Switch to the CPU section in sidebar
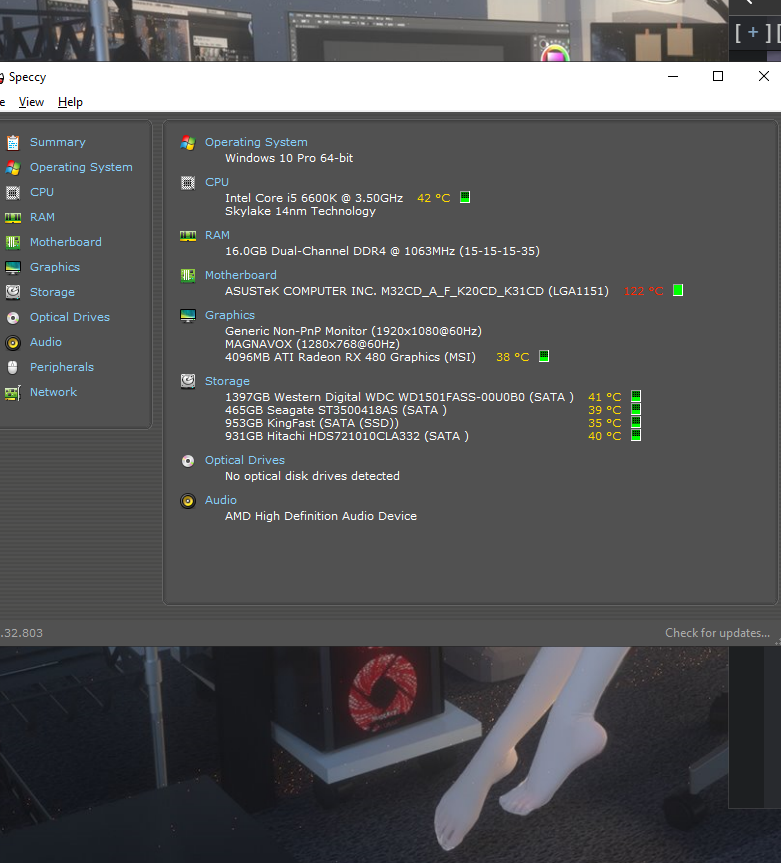 tap(42, 192)
